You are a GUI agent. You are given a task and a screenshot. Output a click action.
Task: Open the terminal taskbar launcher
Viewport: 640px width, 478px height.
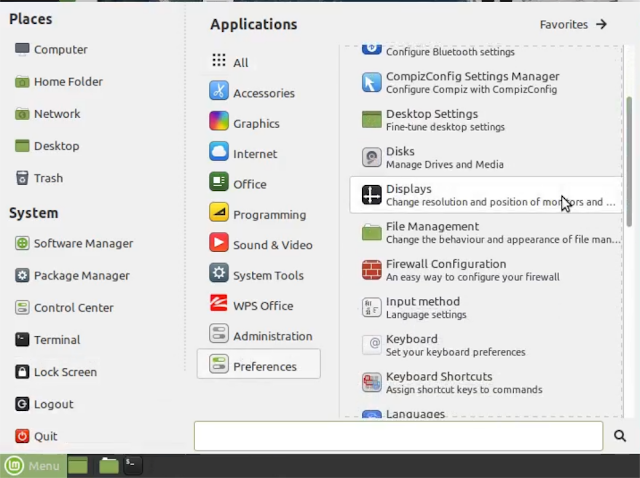(x=133, y=466)
